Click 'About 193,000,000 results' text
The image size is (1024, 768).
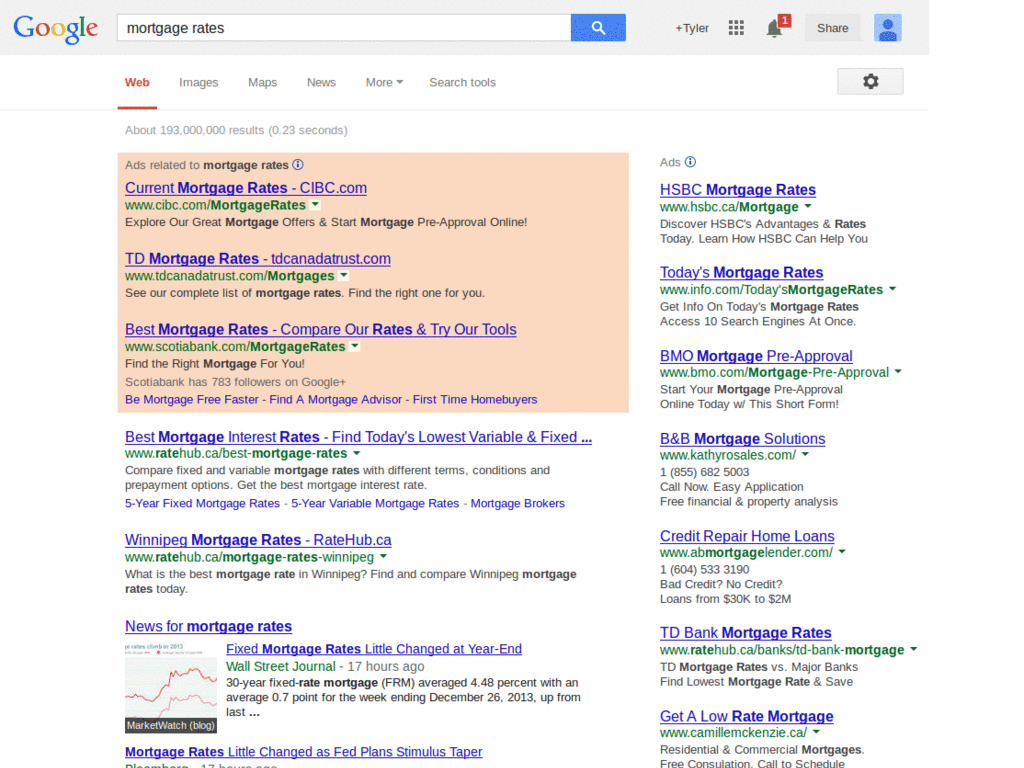tap(194, 130)
